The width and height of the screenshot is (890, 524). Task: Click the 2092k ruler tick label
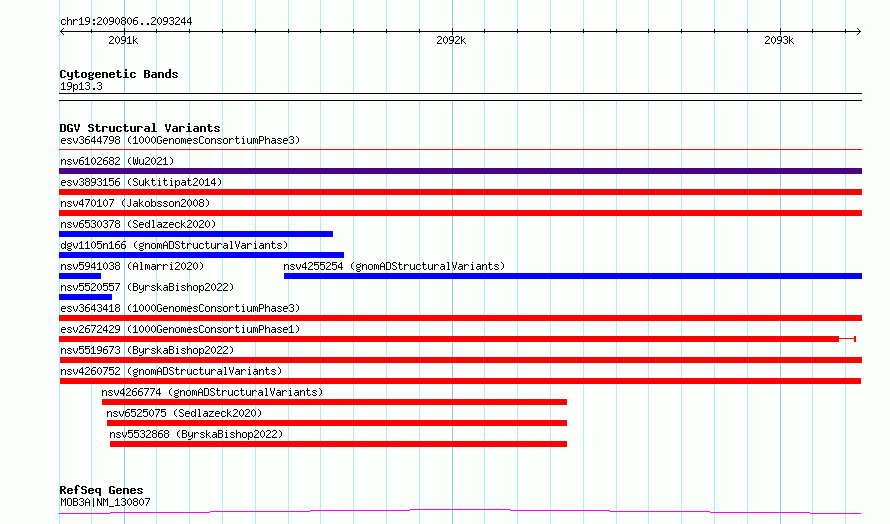pos(451,40)
